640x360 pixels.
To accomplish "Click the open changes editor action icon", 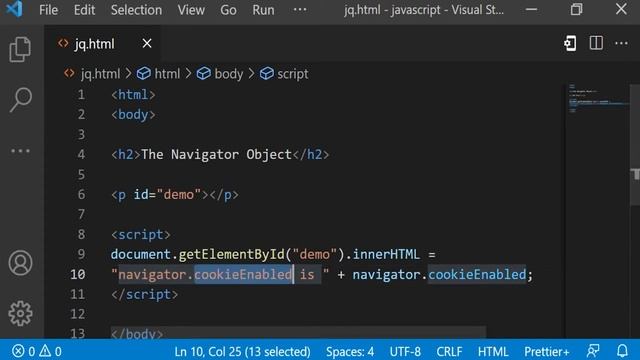I will tap(570, 43).
